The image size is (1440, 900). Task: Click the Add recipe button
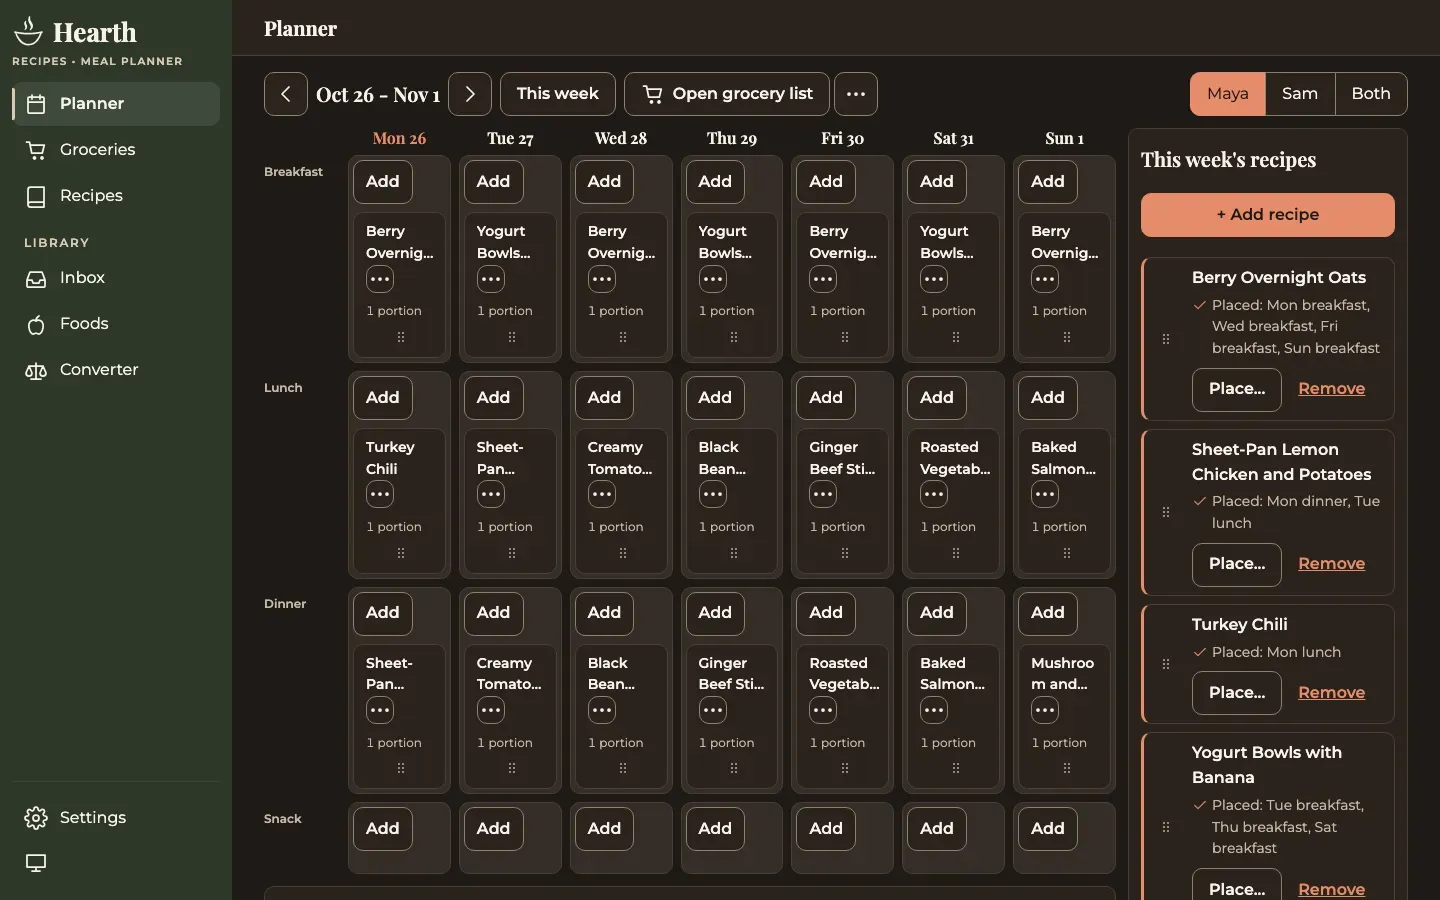point(1268,215)
